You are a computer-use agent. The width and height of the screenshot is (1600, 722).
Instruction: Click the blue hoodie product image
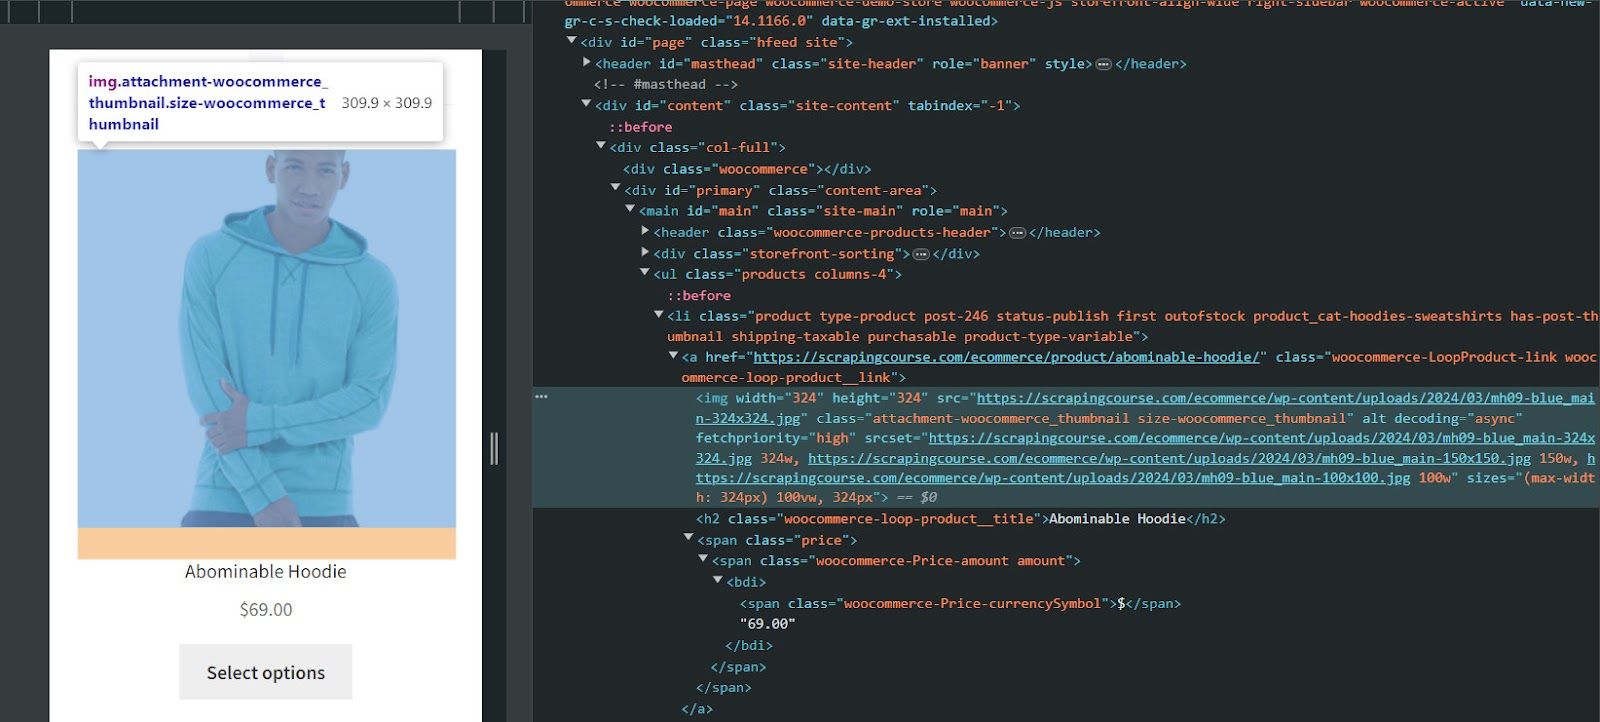click(267, 339)
